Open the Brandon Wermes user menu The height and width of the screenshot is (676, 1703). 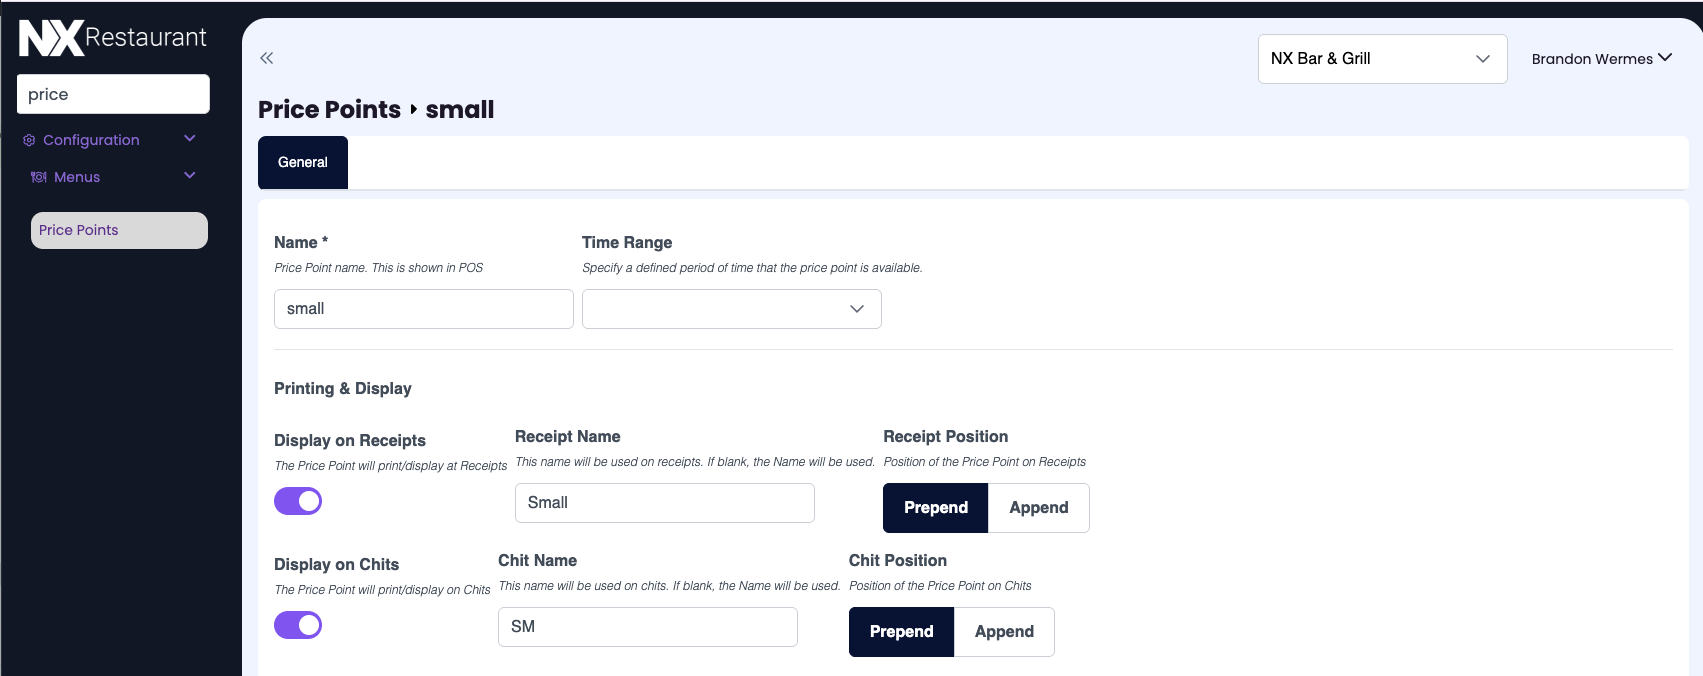point(1601,59)
